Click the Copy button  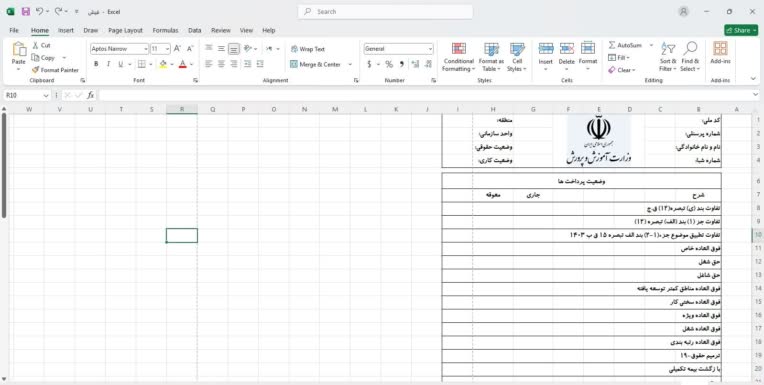click(44, 58)
